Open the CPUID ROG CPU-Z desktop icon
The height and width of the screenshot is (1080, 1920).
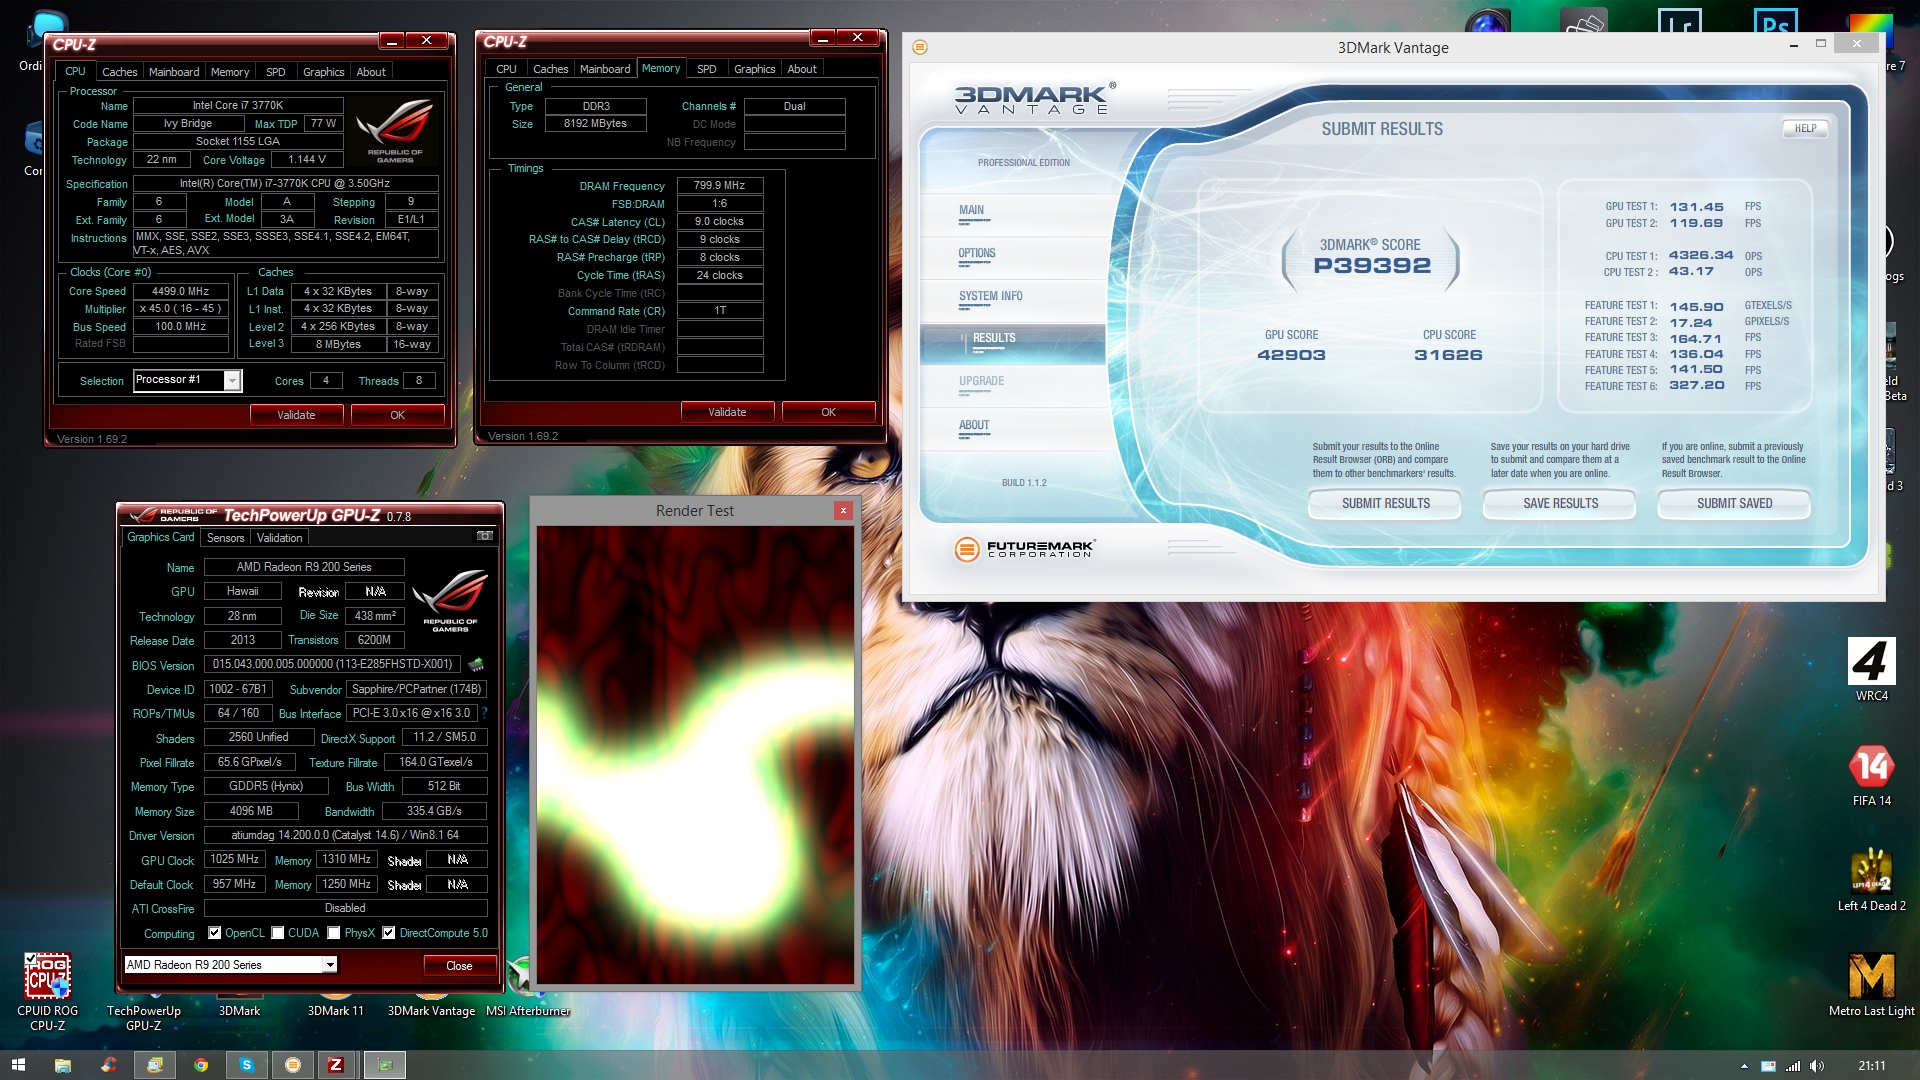click(47, 991)
